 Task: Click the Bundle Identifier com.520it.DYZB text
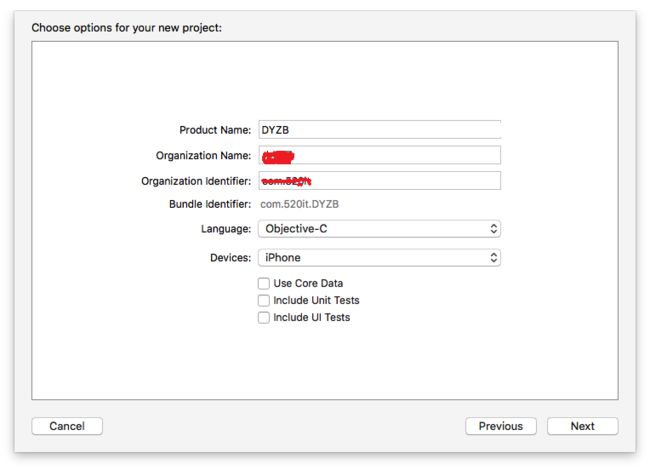(299, 204)
